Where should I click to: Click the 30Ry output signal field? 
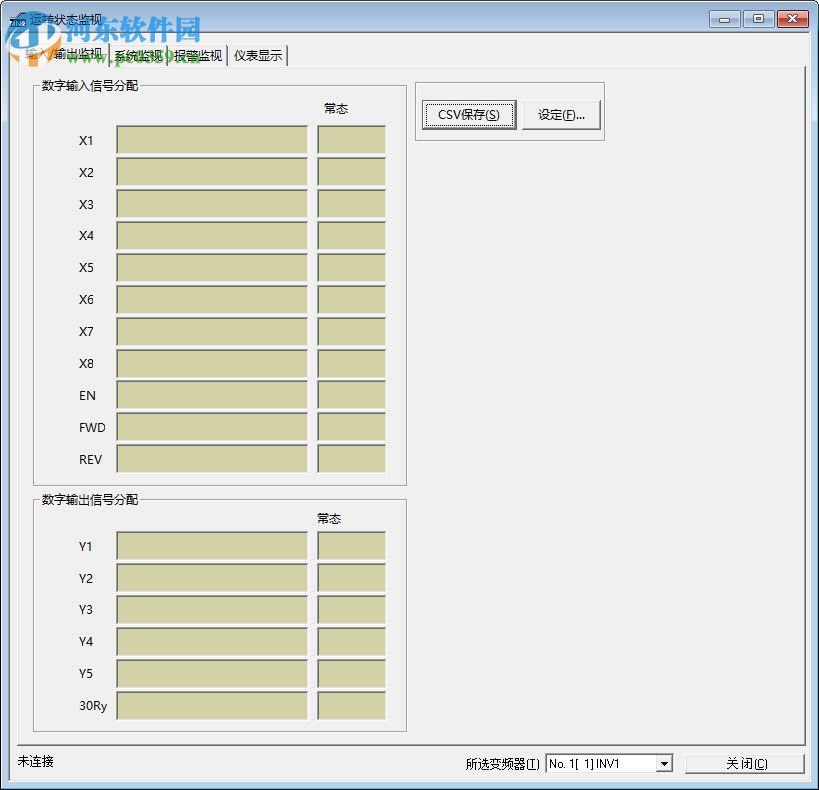(x=210, y=705)
